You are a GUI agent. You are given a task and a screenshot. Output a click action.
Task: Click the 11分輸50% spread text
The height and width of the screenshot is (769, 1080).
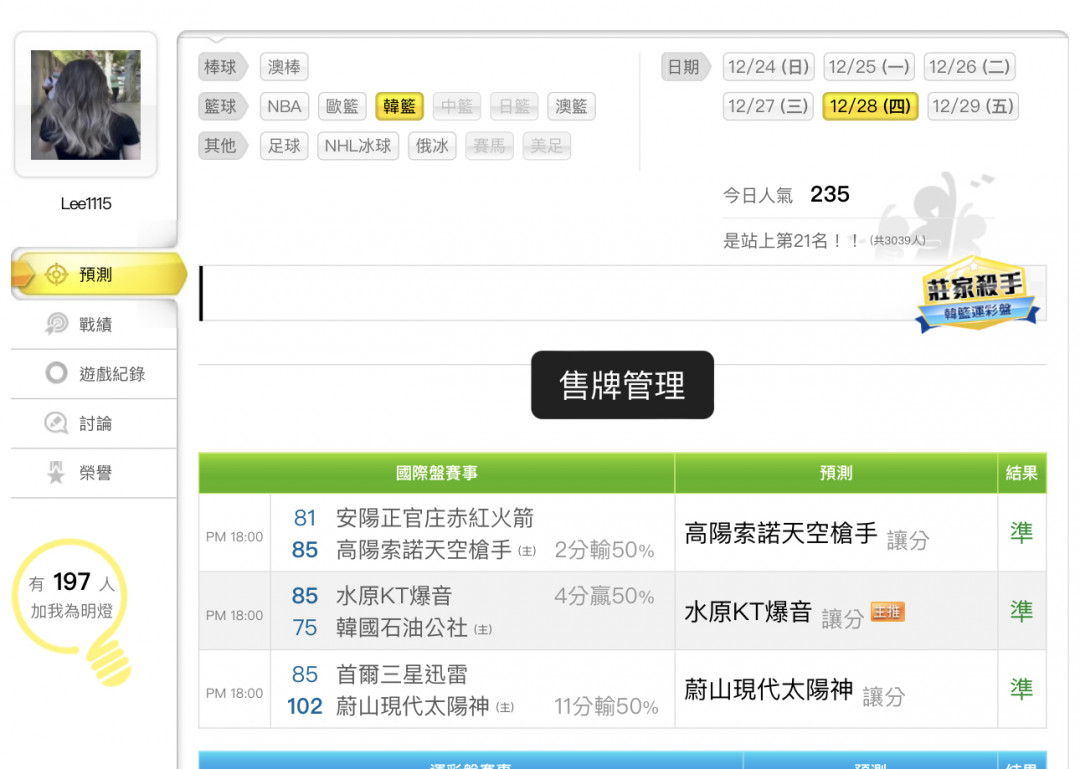pos(606,706)
